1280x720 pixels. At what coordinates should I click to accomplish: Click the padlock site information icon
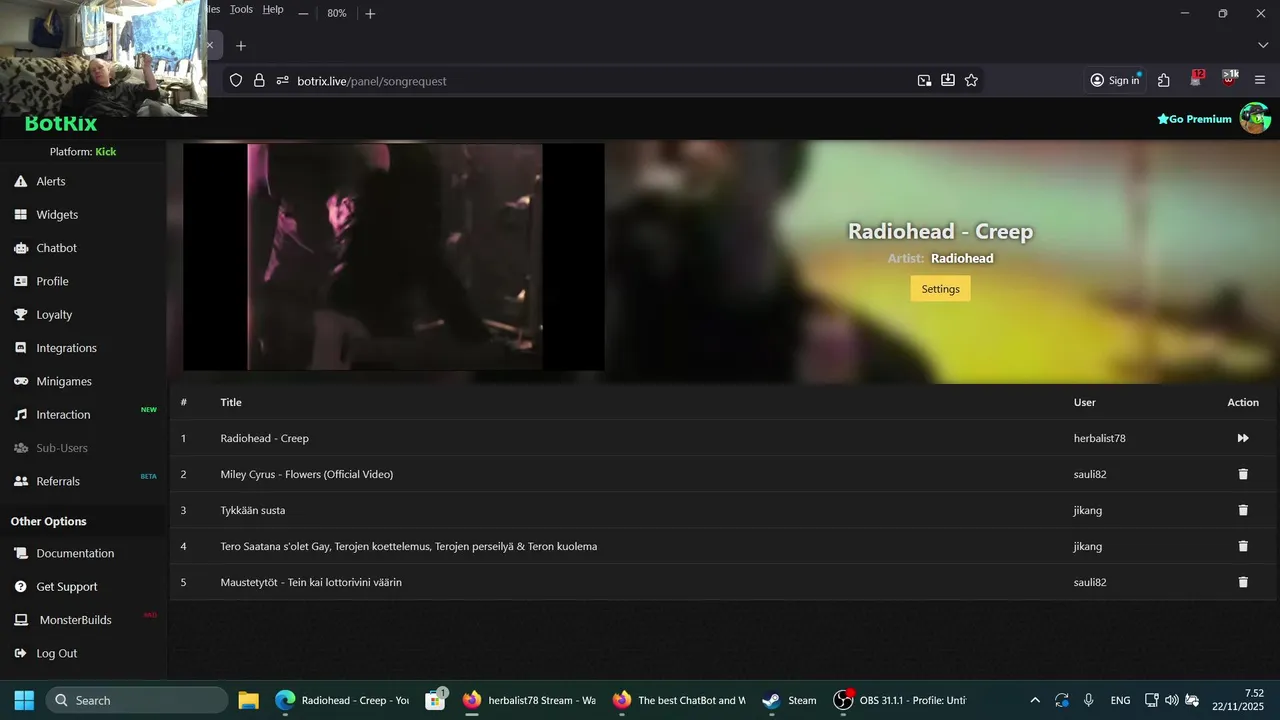[259, 80]
